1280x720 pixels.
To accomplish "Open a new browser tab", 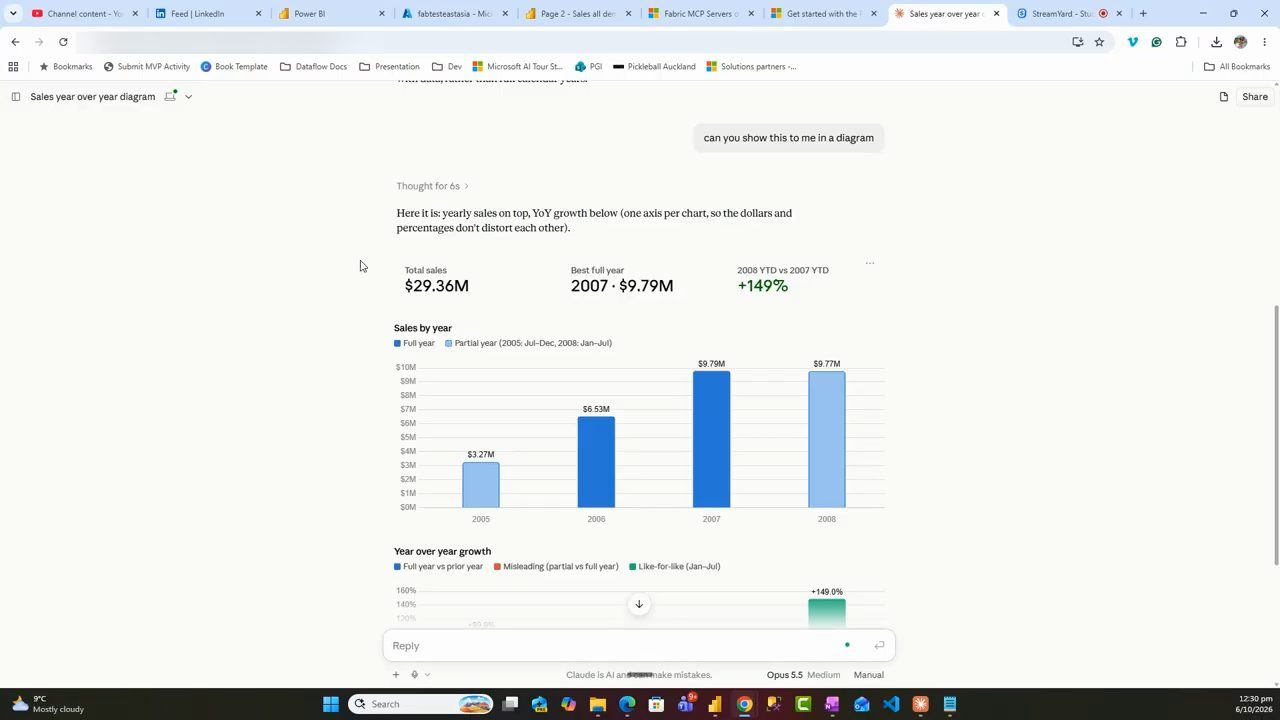I will 1143,14.
